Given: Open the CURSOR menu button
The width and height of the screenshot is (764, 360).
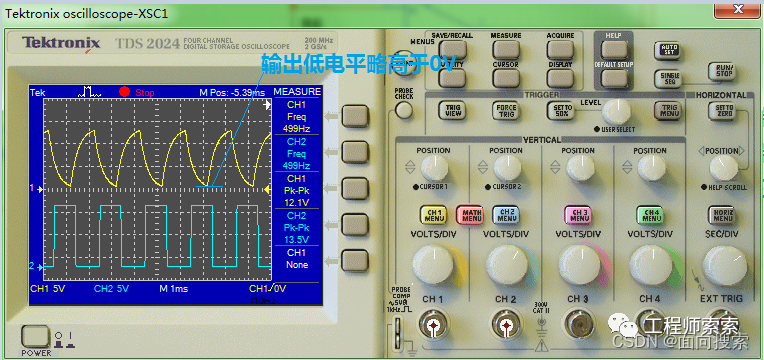Looking at the screenshot, I should click(506, 78).
